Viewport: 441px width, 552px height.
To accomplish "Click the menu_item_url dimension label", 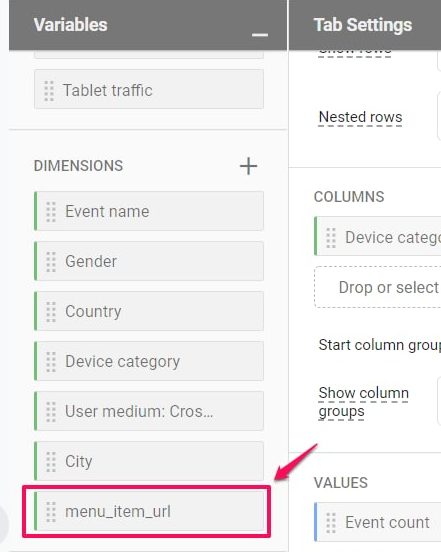I will 118,512.
